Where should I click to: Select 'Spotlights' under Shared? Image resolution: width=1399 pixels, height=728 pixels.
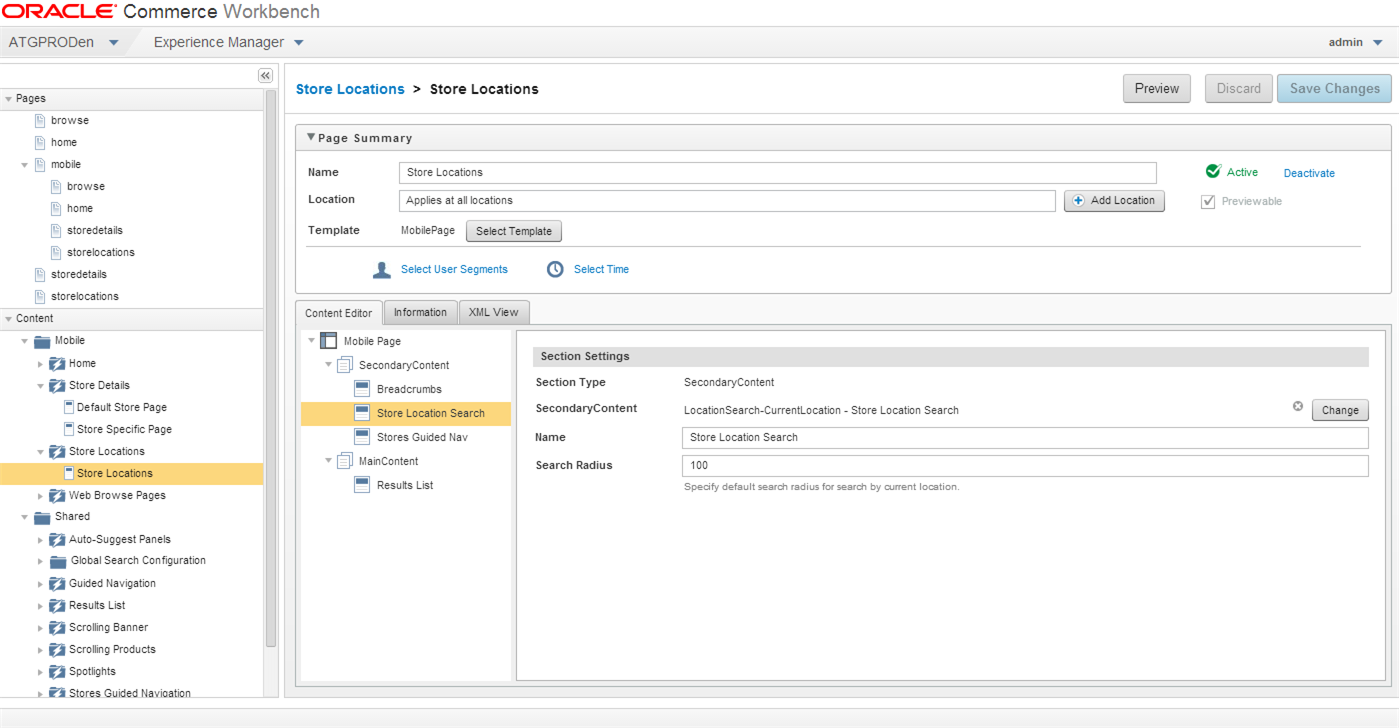point(92,671)
